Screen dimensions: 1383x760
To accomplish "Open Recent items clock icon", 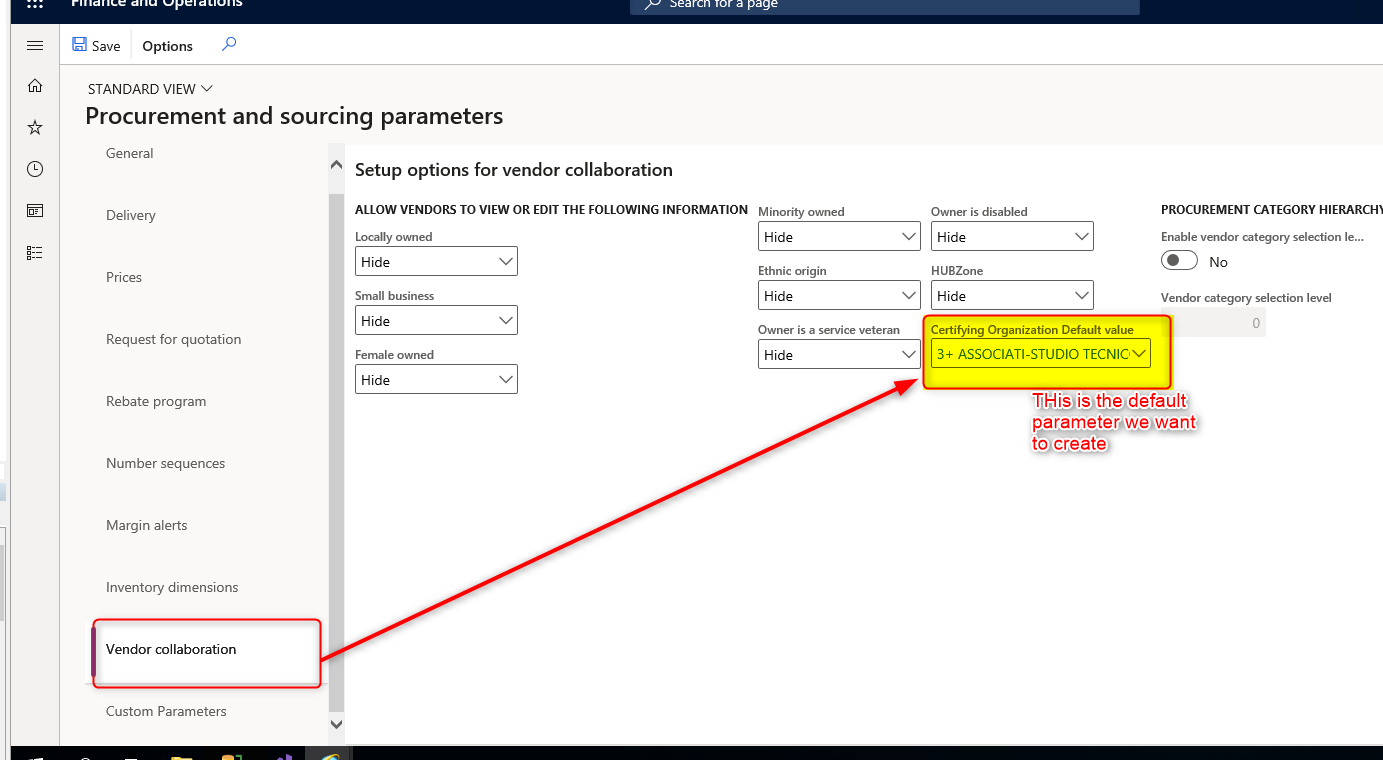I will coord(34,169).
